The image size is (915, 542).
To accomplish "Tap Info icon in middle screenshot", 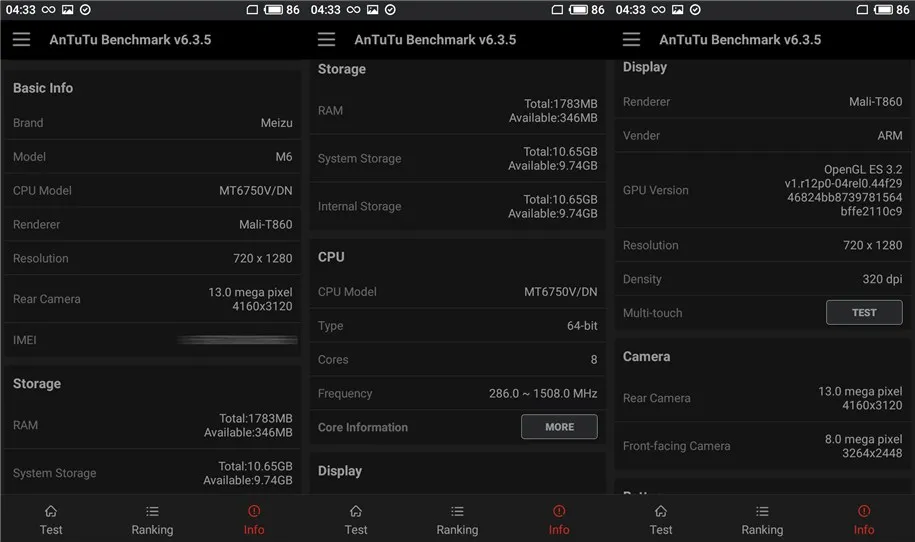I will (559, 511).
